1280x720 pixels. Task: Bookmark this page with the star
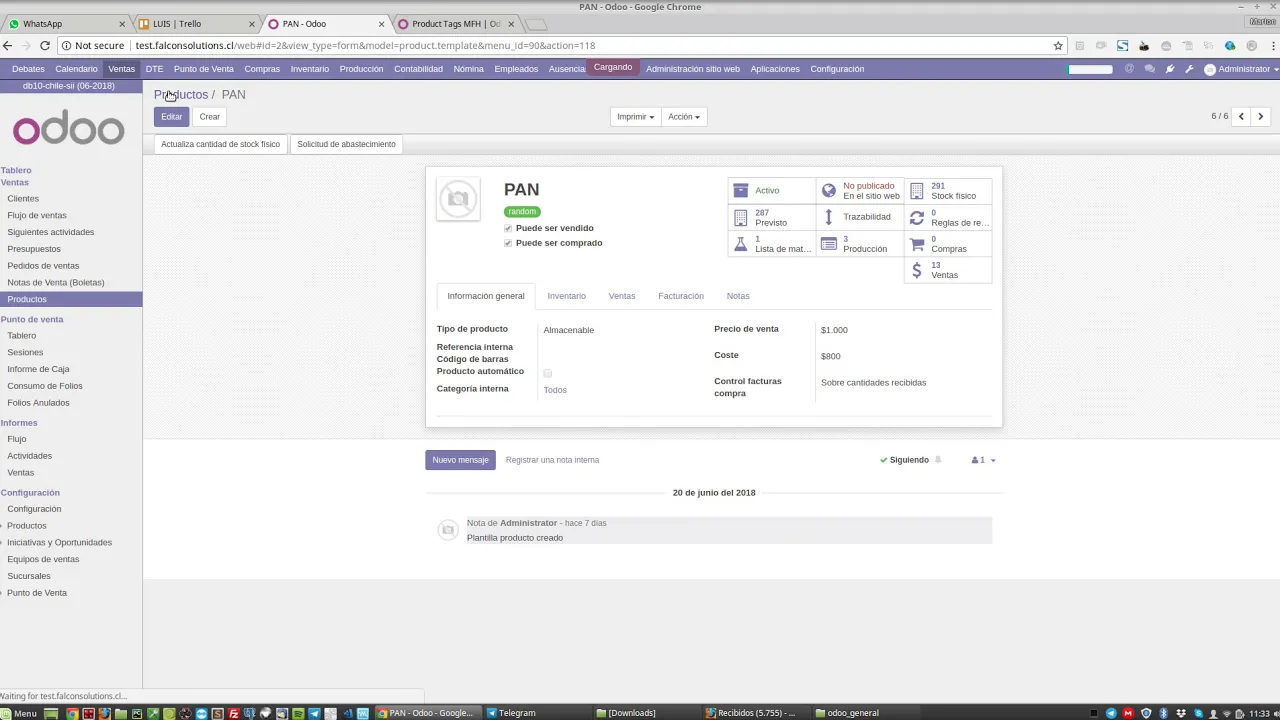[x=1058, y=45]
